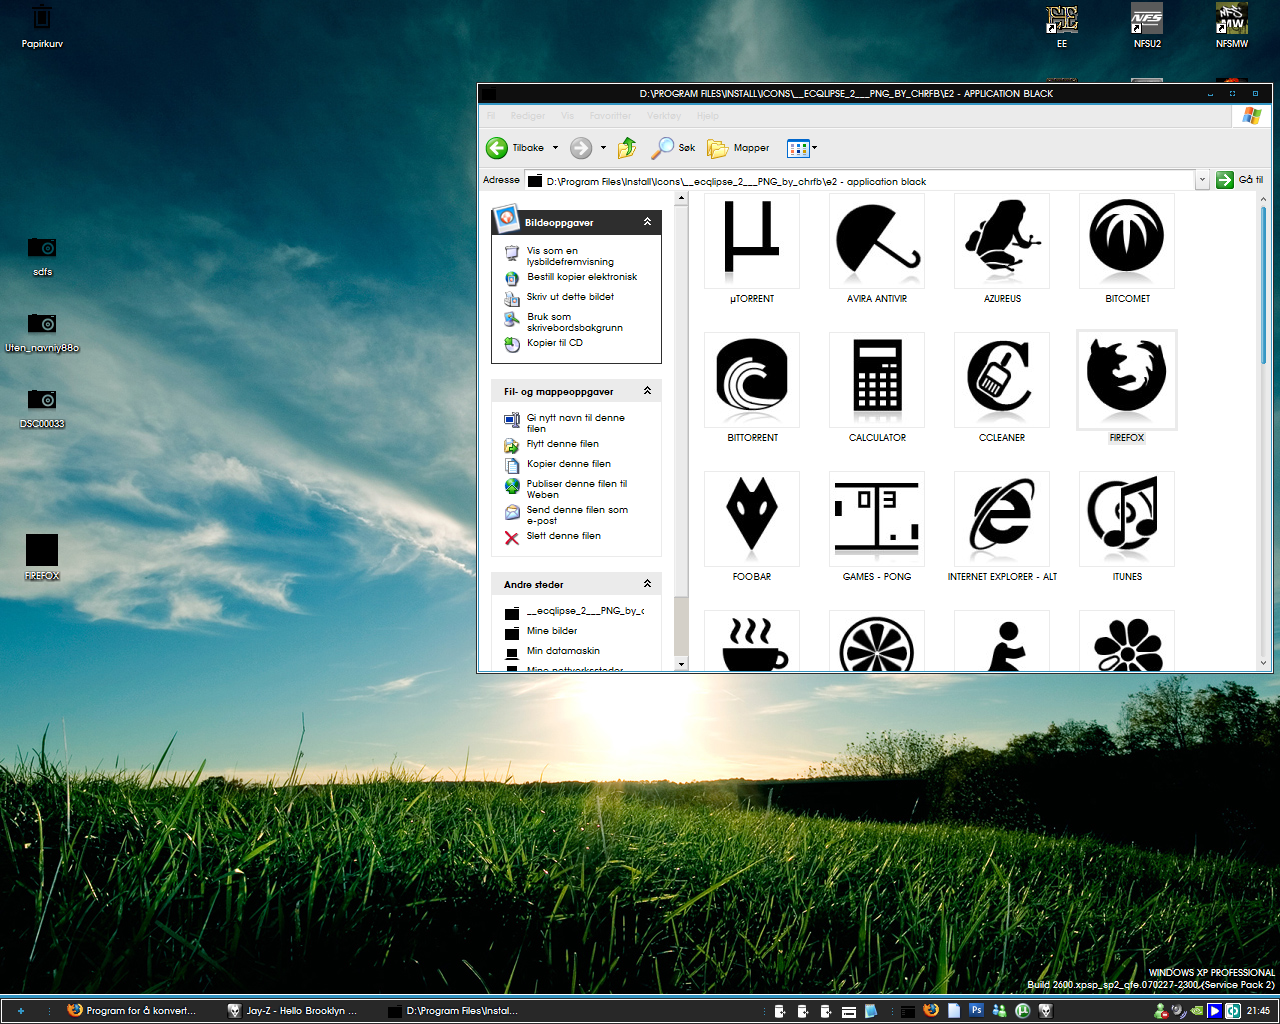Click the Forward arrow button
This screenshot has width=1280, height=1024.
[x=581, y=148]
